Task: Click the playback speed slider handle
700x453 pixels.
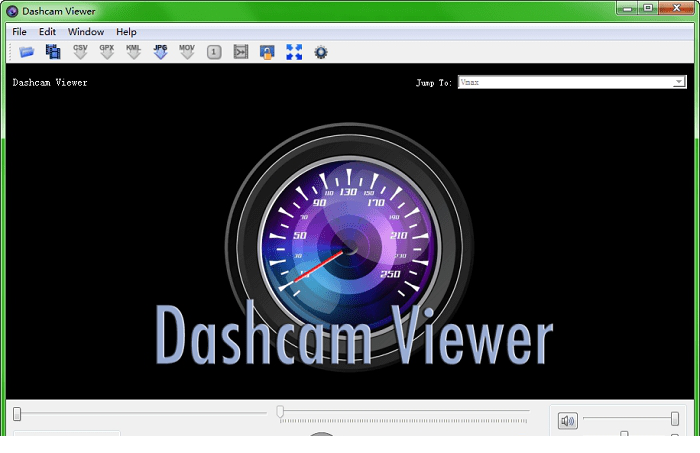Action: coord(280,411)
